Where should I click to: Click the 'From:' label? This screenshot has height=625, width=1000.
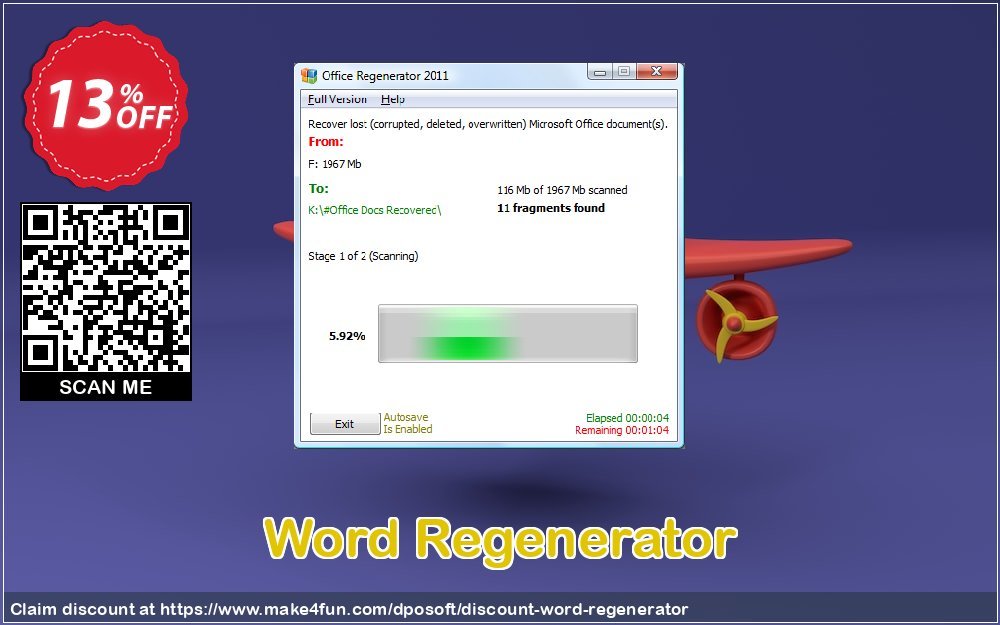pos(325,142)
